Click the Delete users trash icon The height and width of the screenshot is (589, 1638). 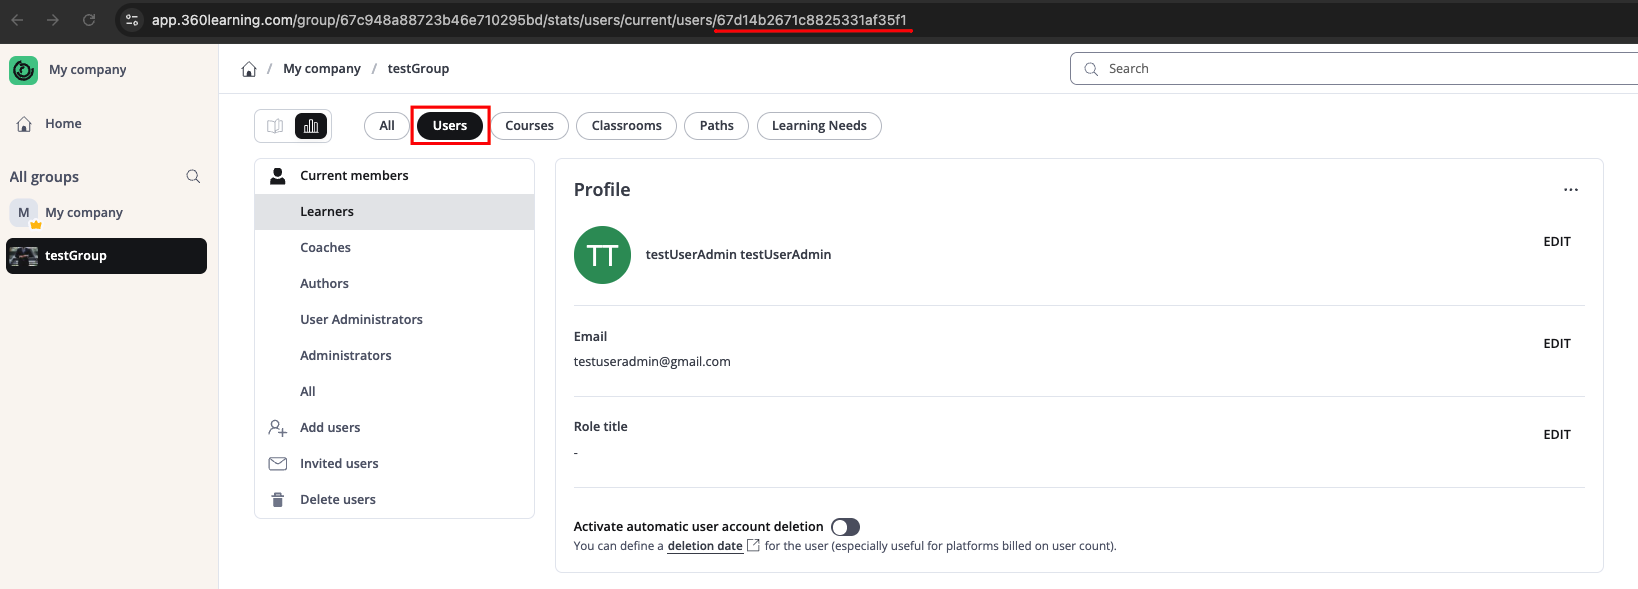coord(278,500)
